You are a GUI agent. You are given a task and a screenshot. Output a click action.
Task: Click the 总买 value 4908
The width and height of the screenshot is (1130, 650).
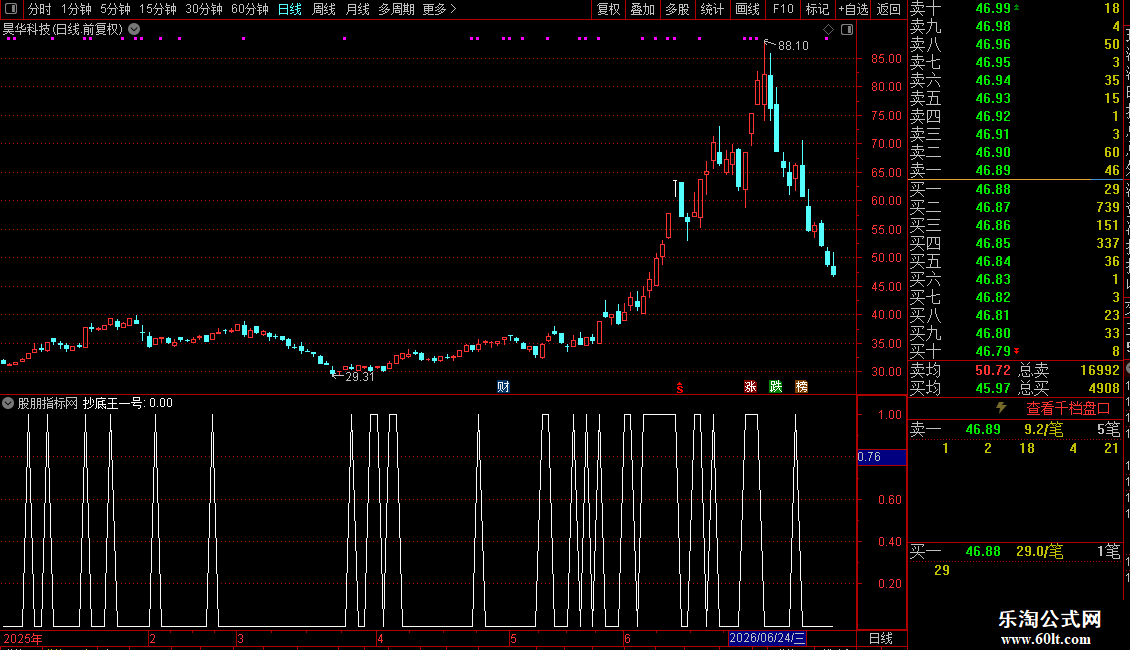[x=1104, y=388]
